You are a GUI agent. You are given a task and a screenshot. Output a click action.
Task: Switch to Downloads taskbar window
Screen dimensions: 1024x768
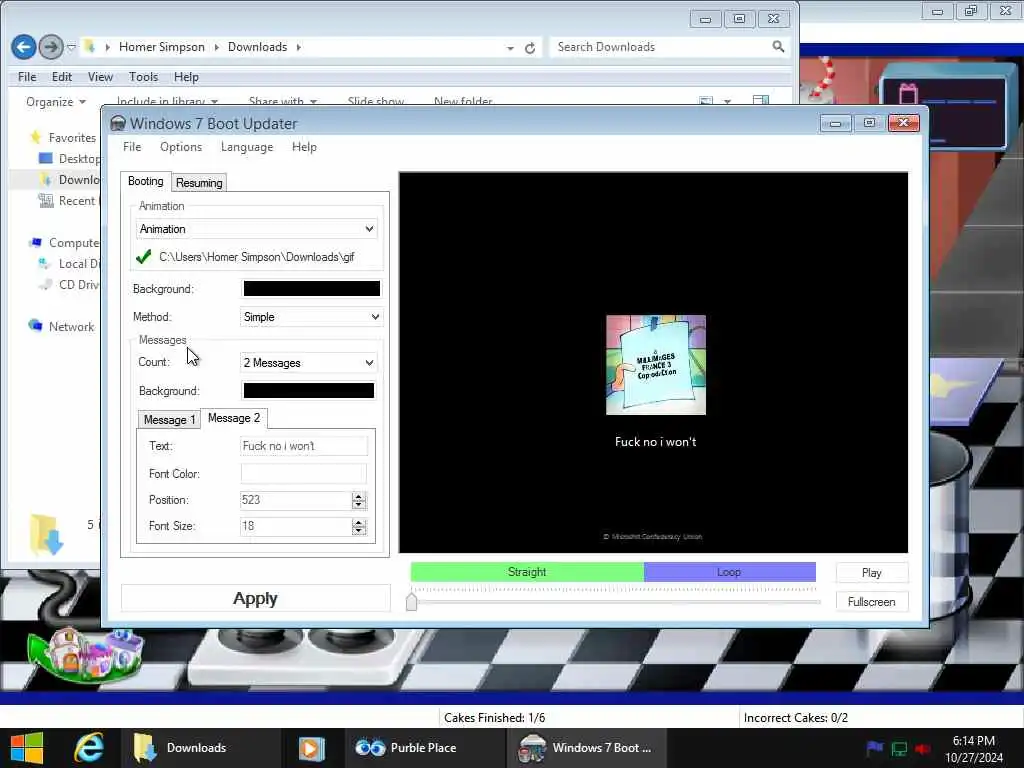click(200, 748)
